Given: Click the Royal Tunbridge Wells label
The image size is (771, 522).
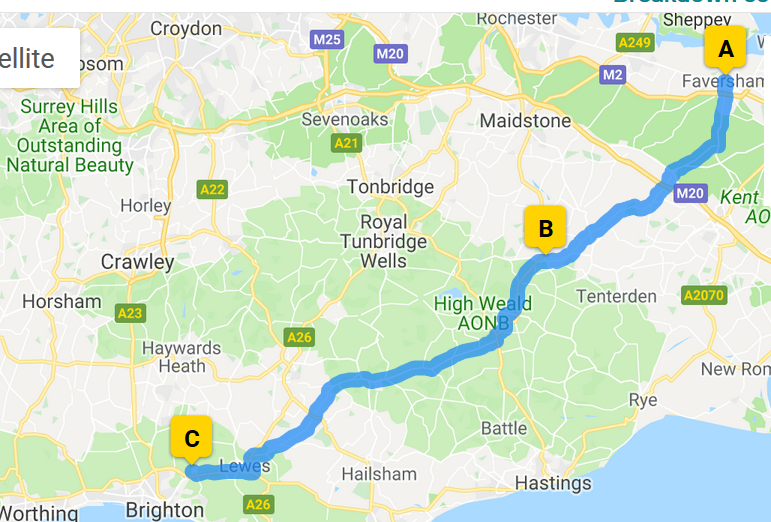Looking at the screenshot, I should (384, 241).
